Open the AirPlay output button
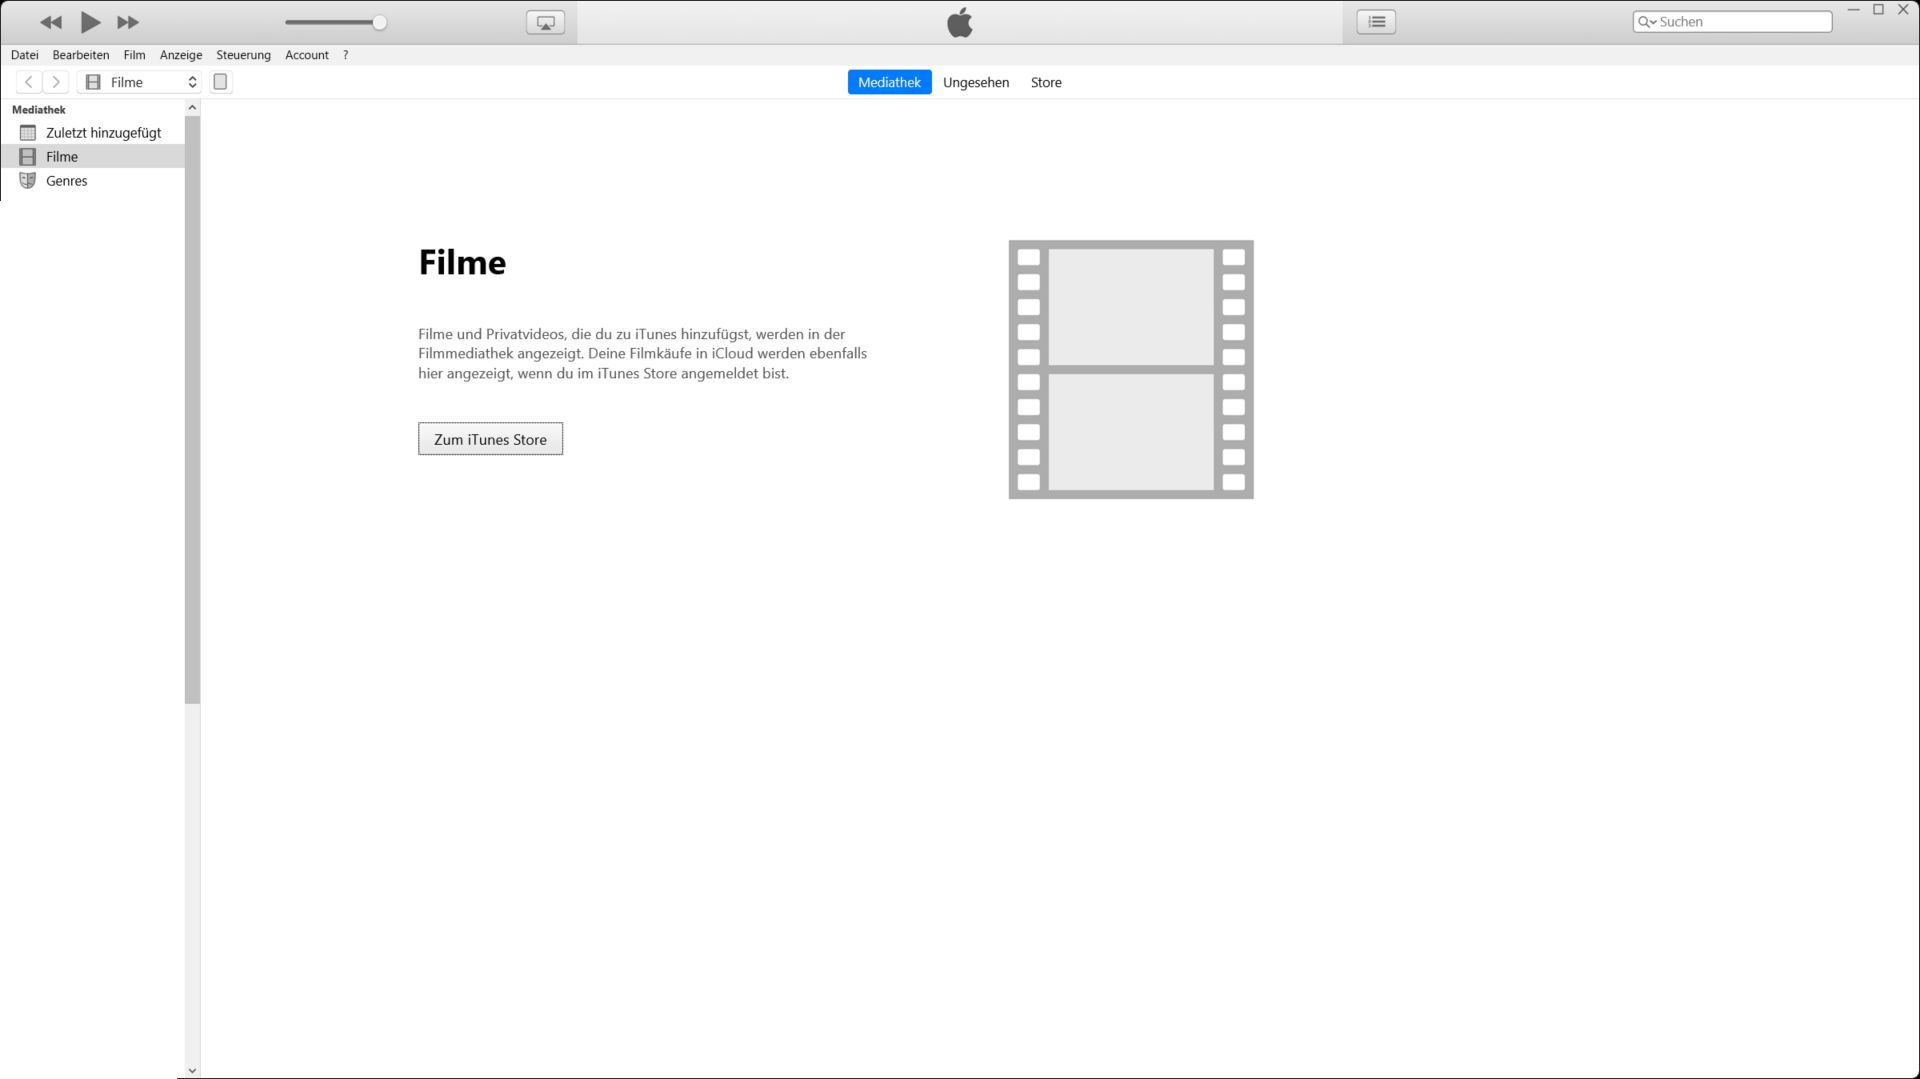 (x=545, y=22)
